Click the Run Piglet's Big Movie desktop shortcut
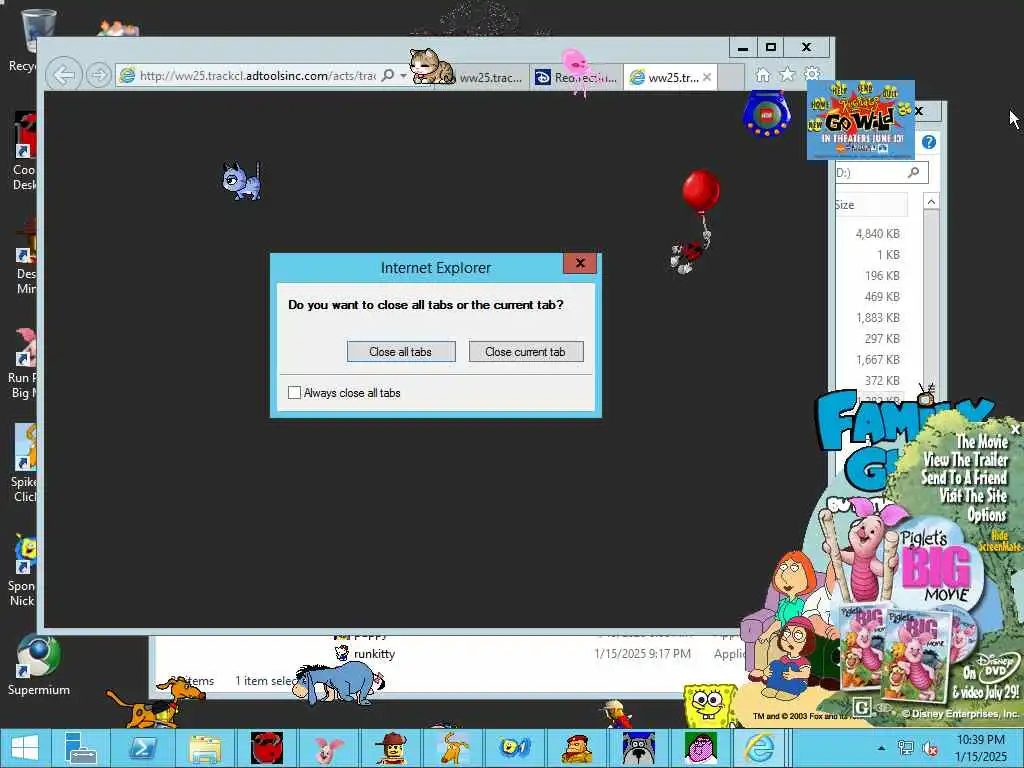 pyautogui.click(x=24, y=362)
